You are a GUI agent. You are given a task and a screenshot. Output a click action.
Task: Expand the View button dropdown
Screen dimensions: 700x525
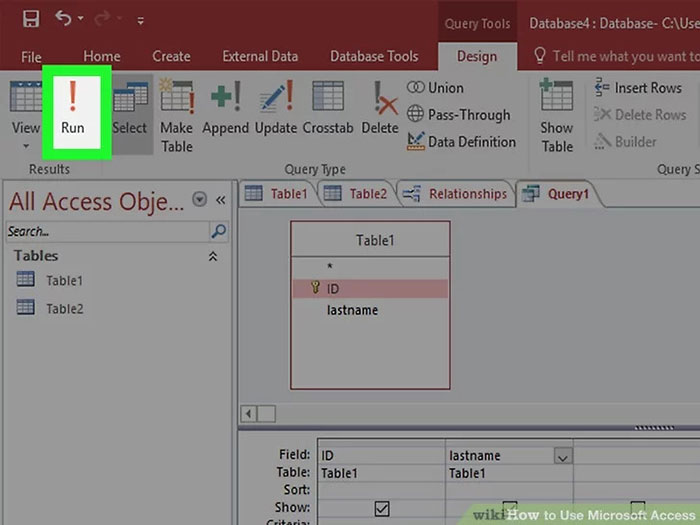click(x=25, y=146)
